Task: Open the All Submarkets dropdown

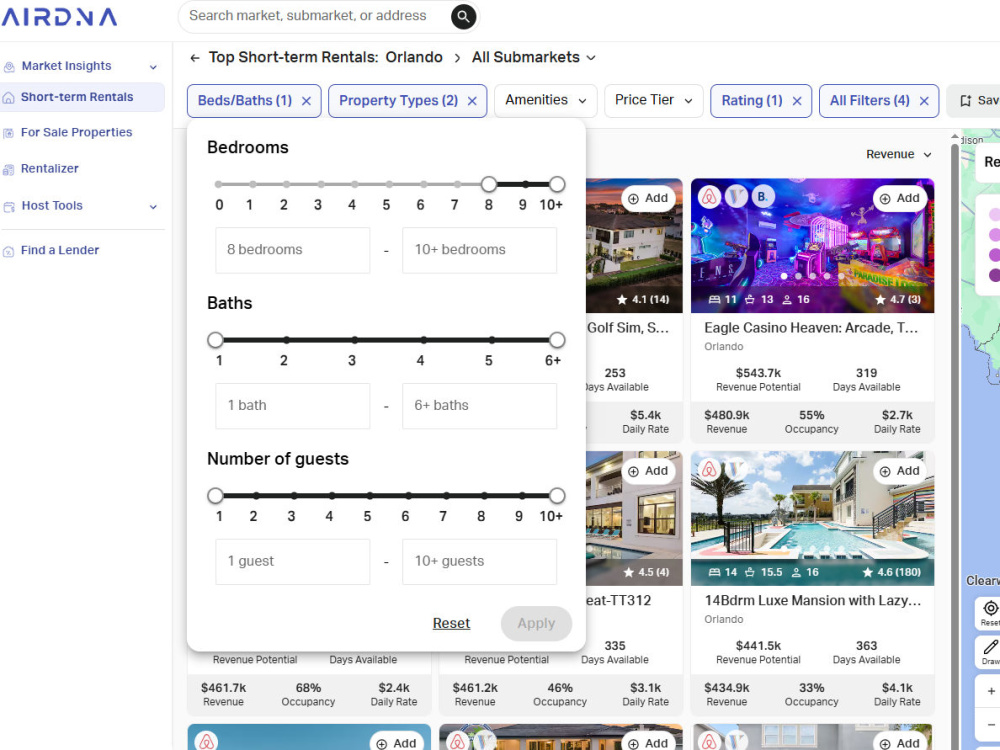Action: (534, 57)
